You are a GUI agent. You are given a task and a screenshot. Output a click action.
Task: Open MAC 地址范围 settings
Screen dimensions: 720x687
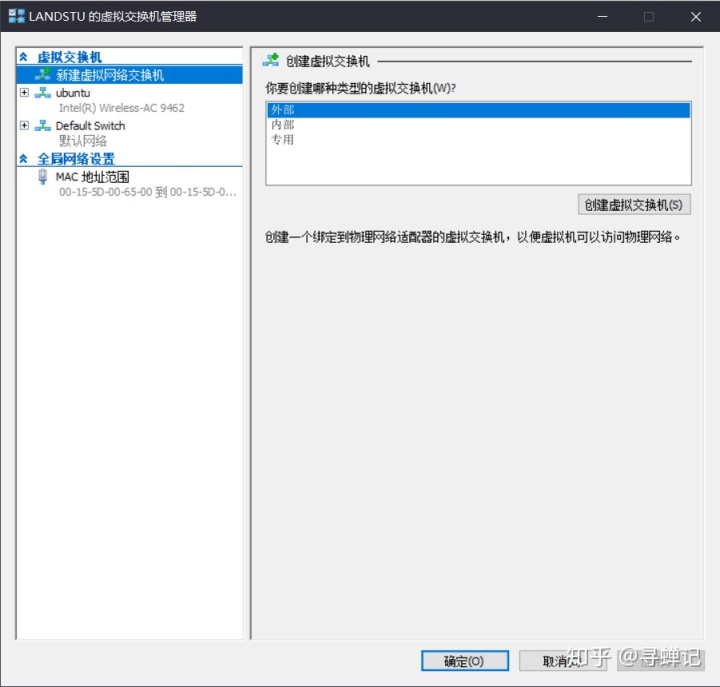92,177
